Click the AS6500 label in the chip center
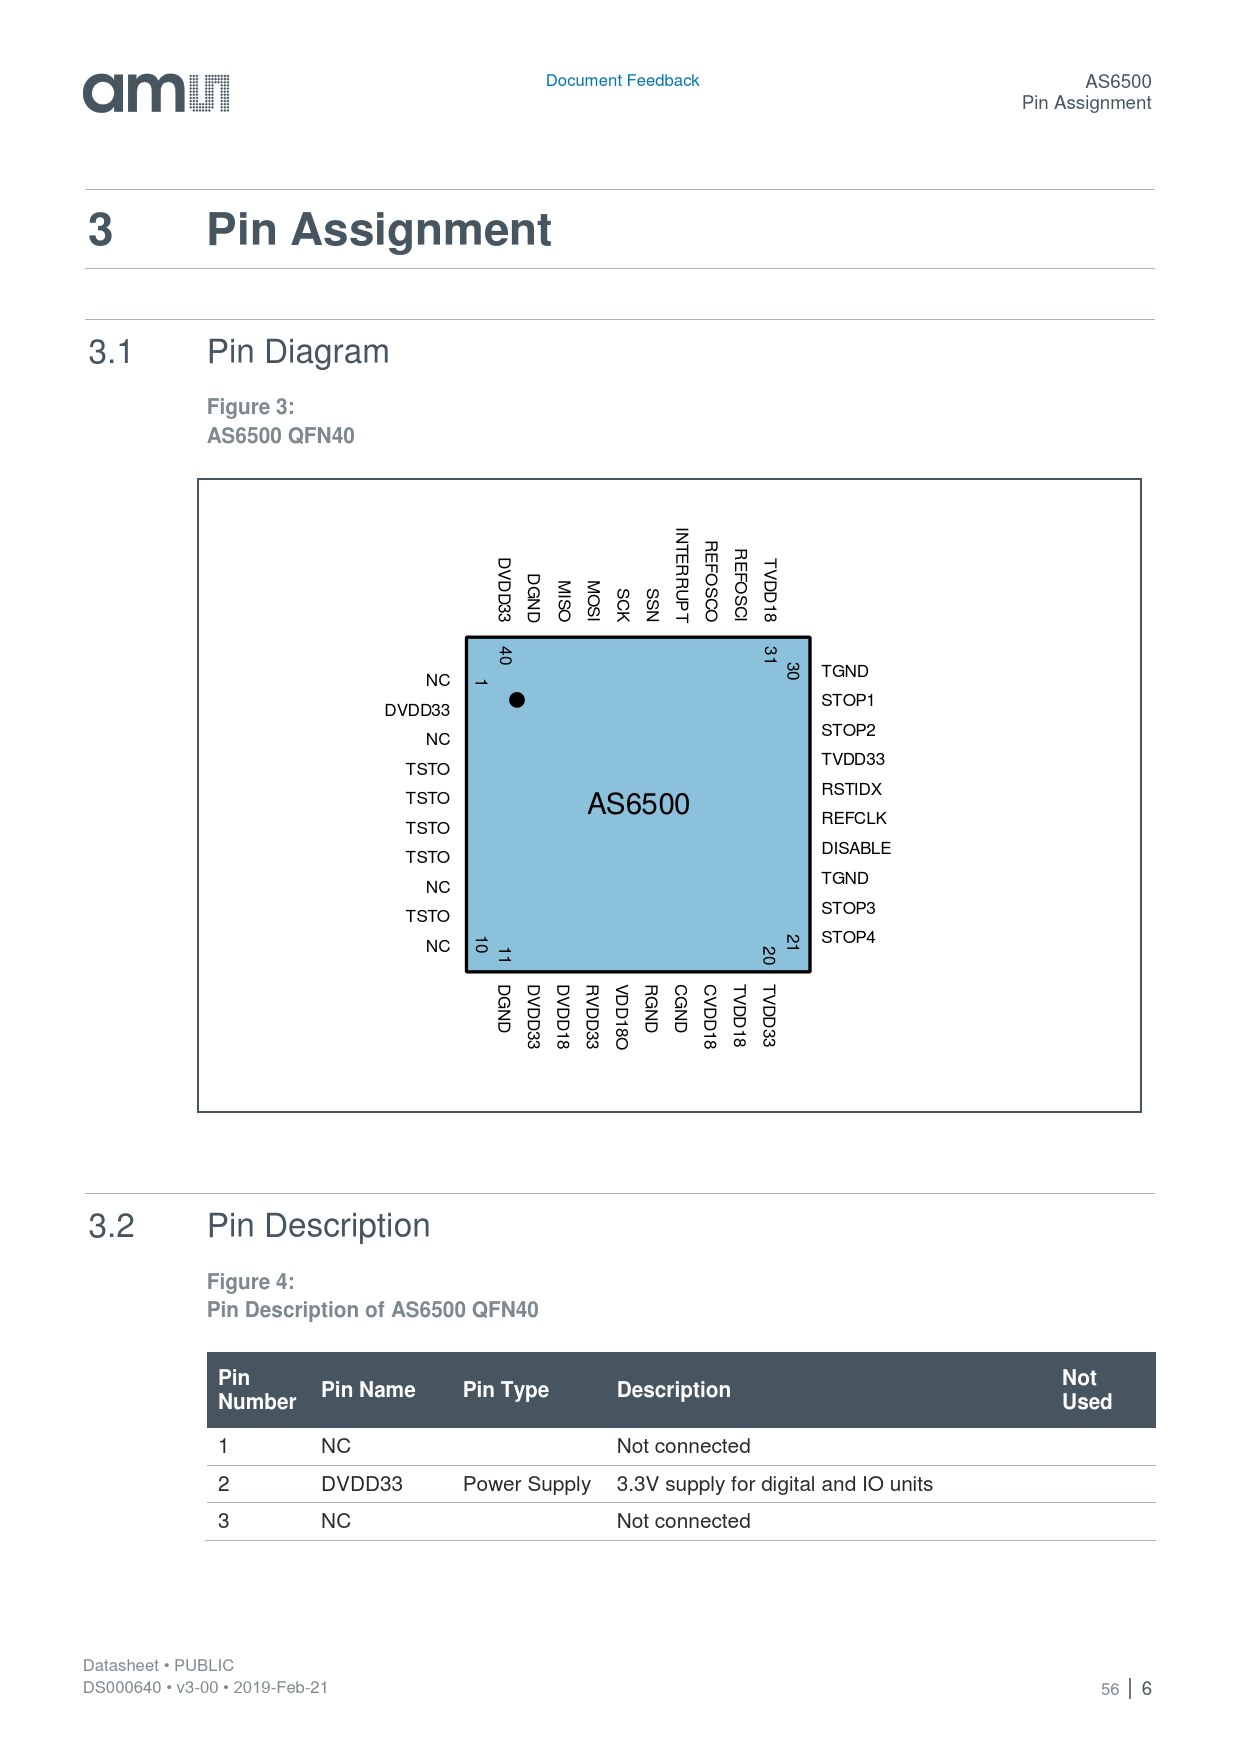1240x1754 pixels. tap(638, 804)
